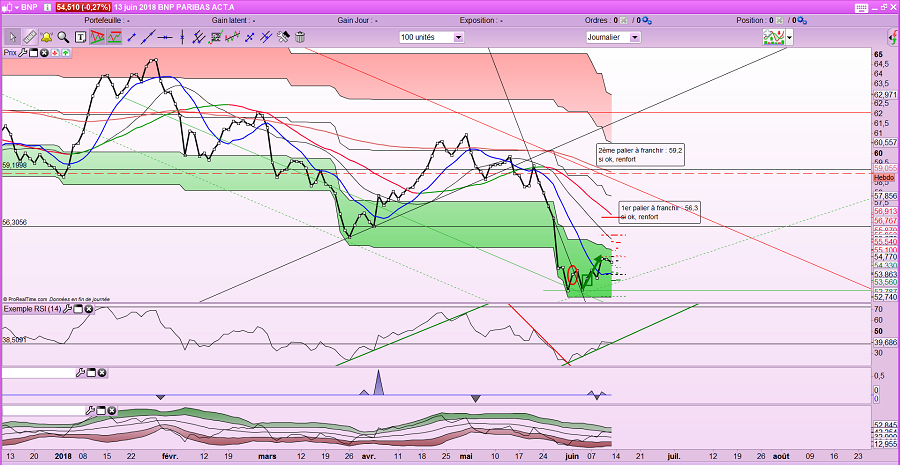Viewport: 900px width, 465px height.
Task: Click the red ellipse drawn on June candles
Action: click(572, 276)
